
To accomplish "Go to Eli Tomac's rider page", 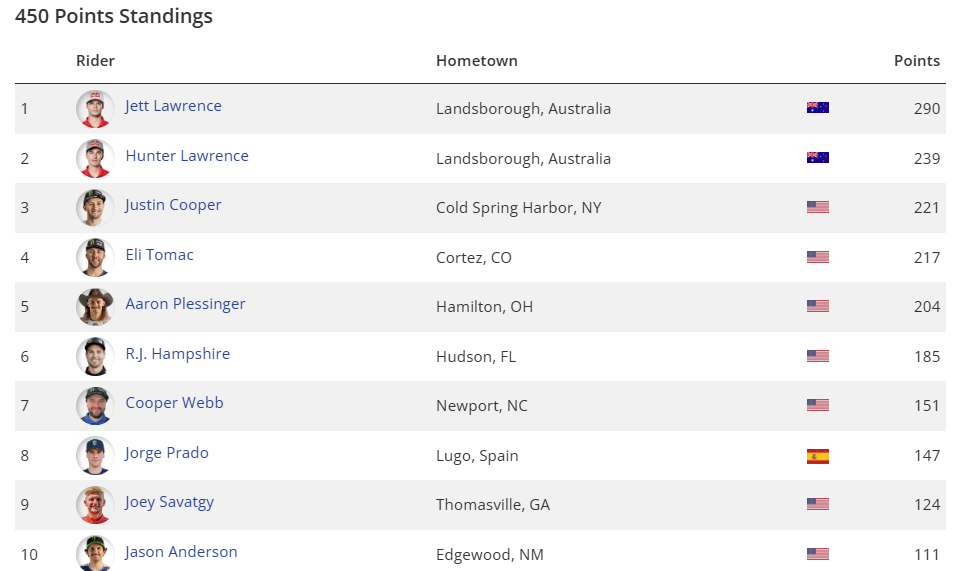I will (x=159, y=255).
